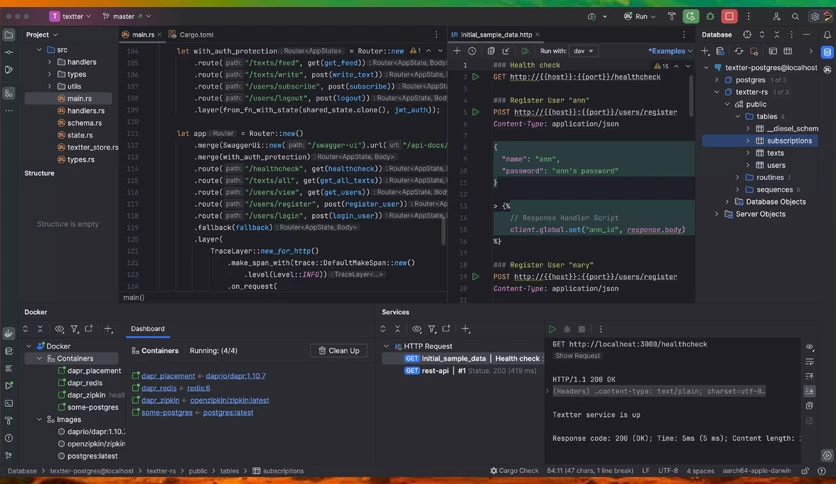
Task: Collapse the Docker Images node
Action: [39, 420]
